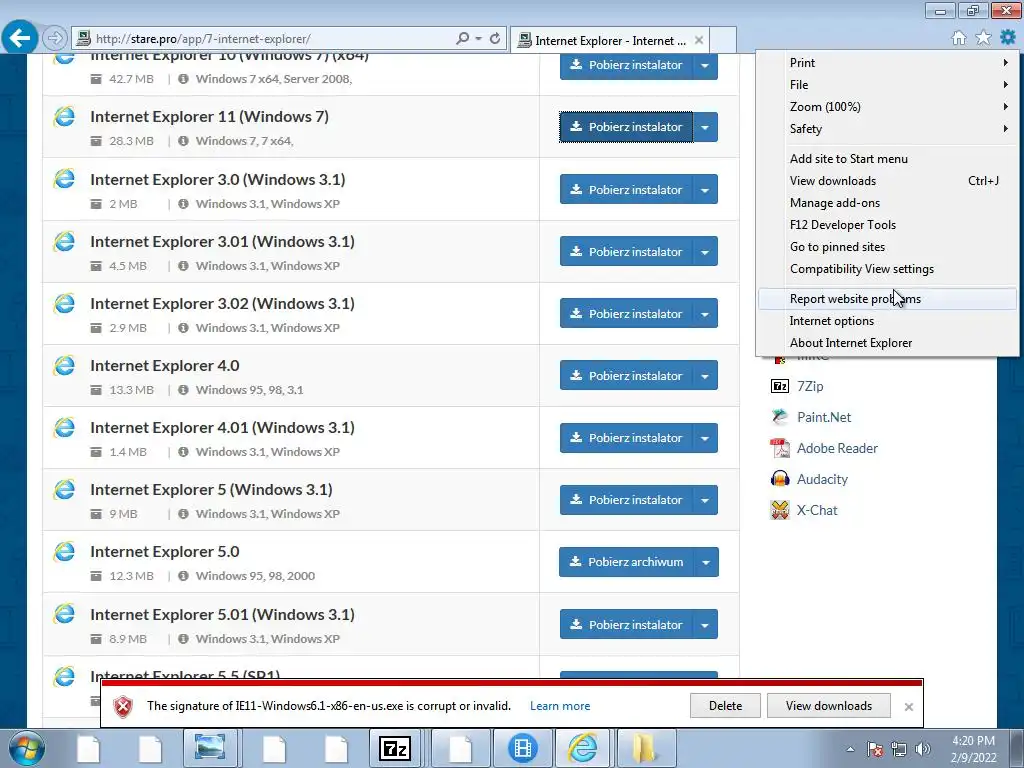
Task: Expand dropdown for Internet Explorer 3.0 download
Action: point(705,189)
